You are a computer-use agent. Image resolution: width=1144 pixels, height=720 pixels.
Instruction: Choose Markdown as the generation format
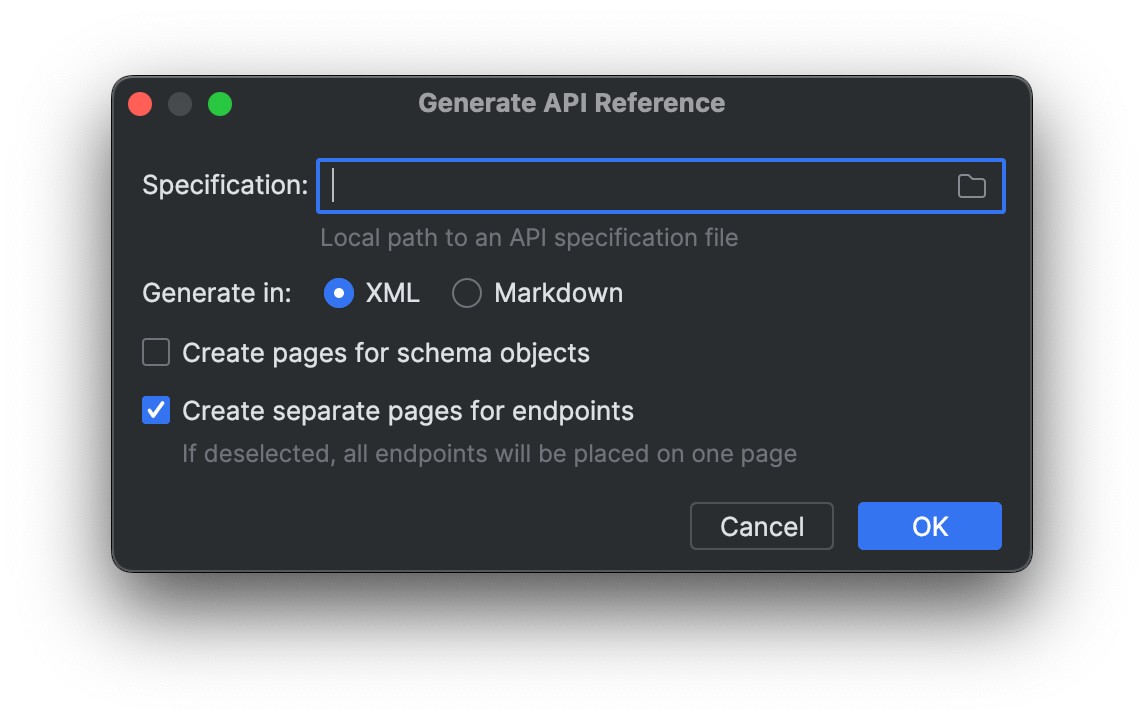tap(466, 293)
